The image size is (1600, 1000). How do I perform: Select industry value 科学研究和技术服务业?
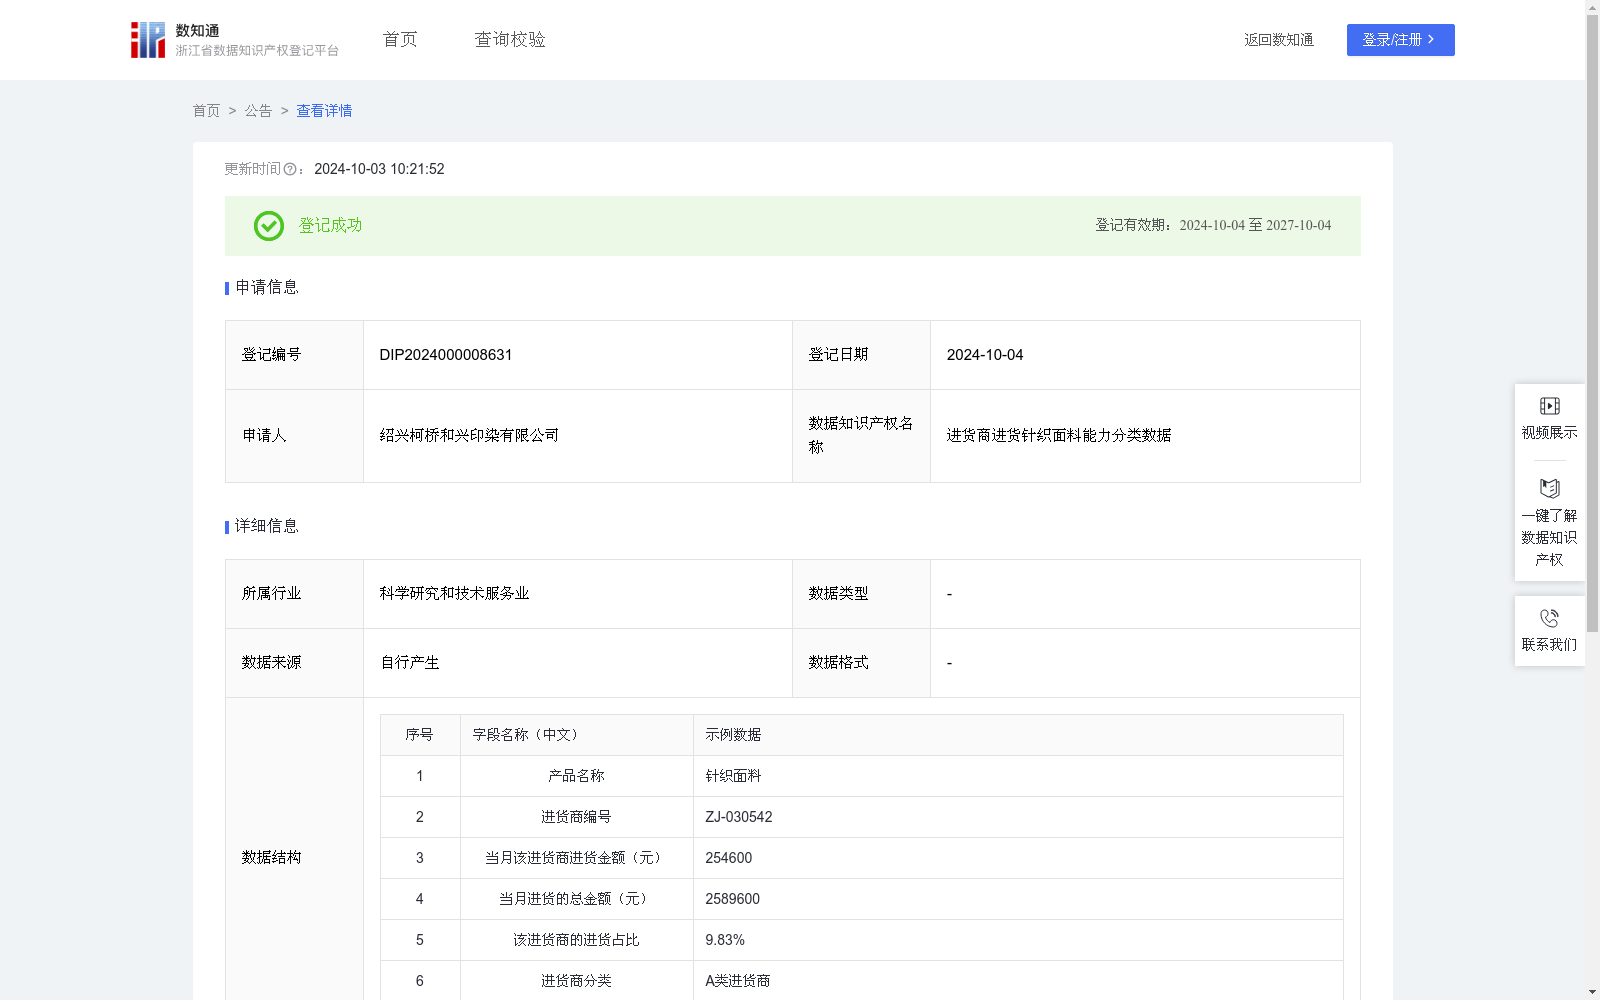tap(454, 594)
